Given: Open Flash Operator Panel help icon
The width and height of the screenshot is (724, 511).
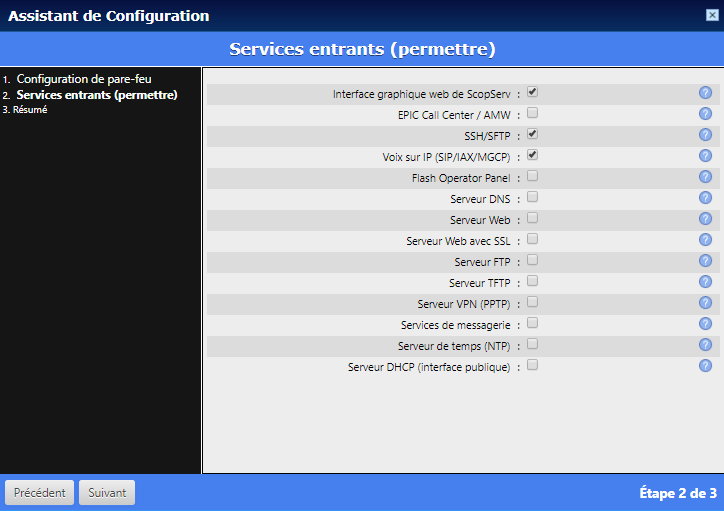Looking at the screenshot, I should coord(705,177).
